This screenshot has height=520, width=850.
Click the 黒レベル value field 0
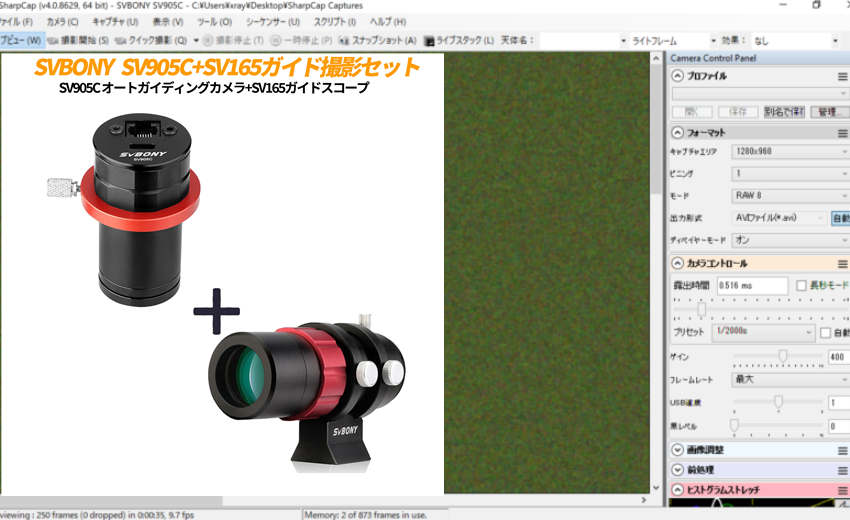click(x=839, y=426)
